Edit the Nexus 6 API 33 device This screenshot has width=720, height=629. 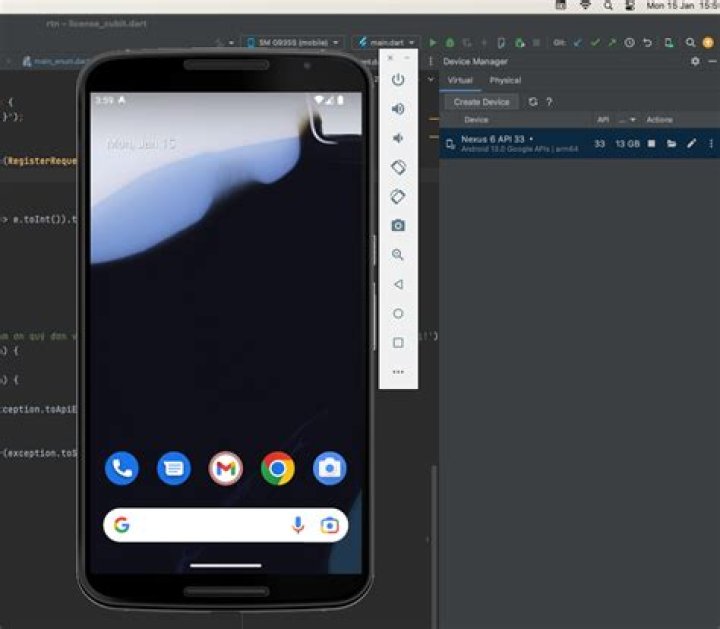(x=692, y=144)
